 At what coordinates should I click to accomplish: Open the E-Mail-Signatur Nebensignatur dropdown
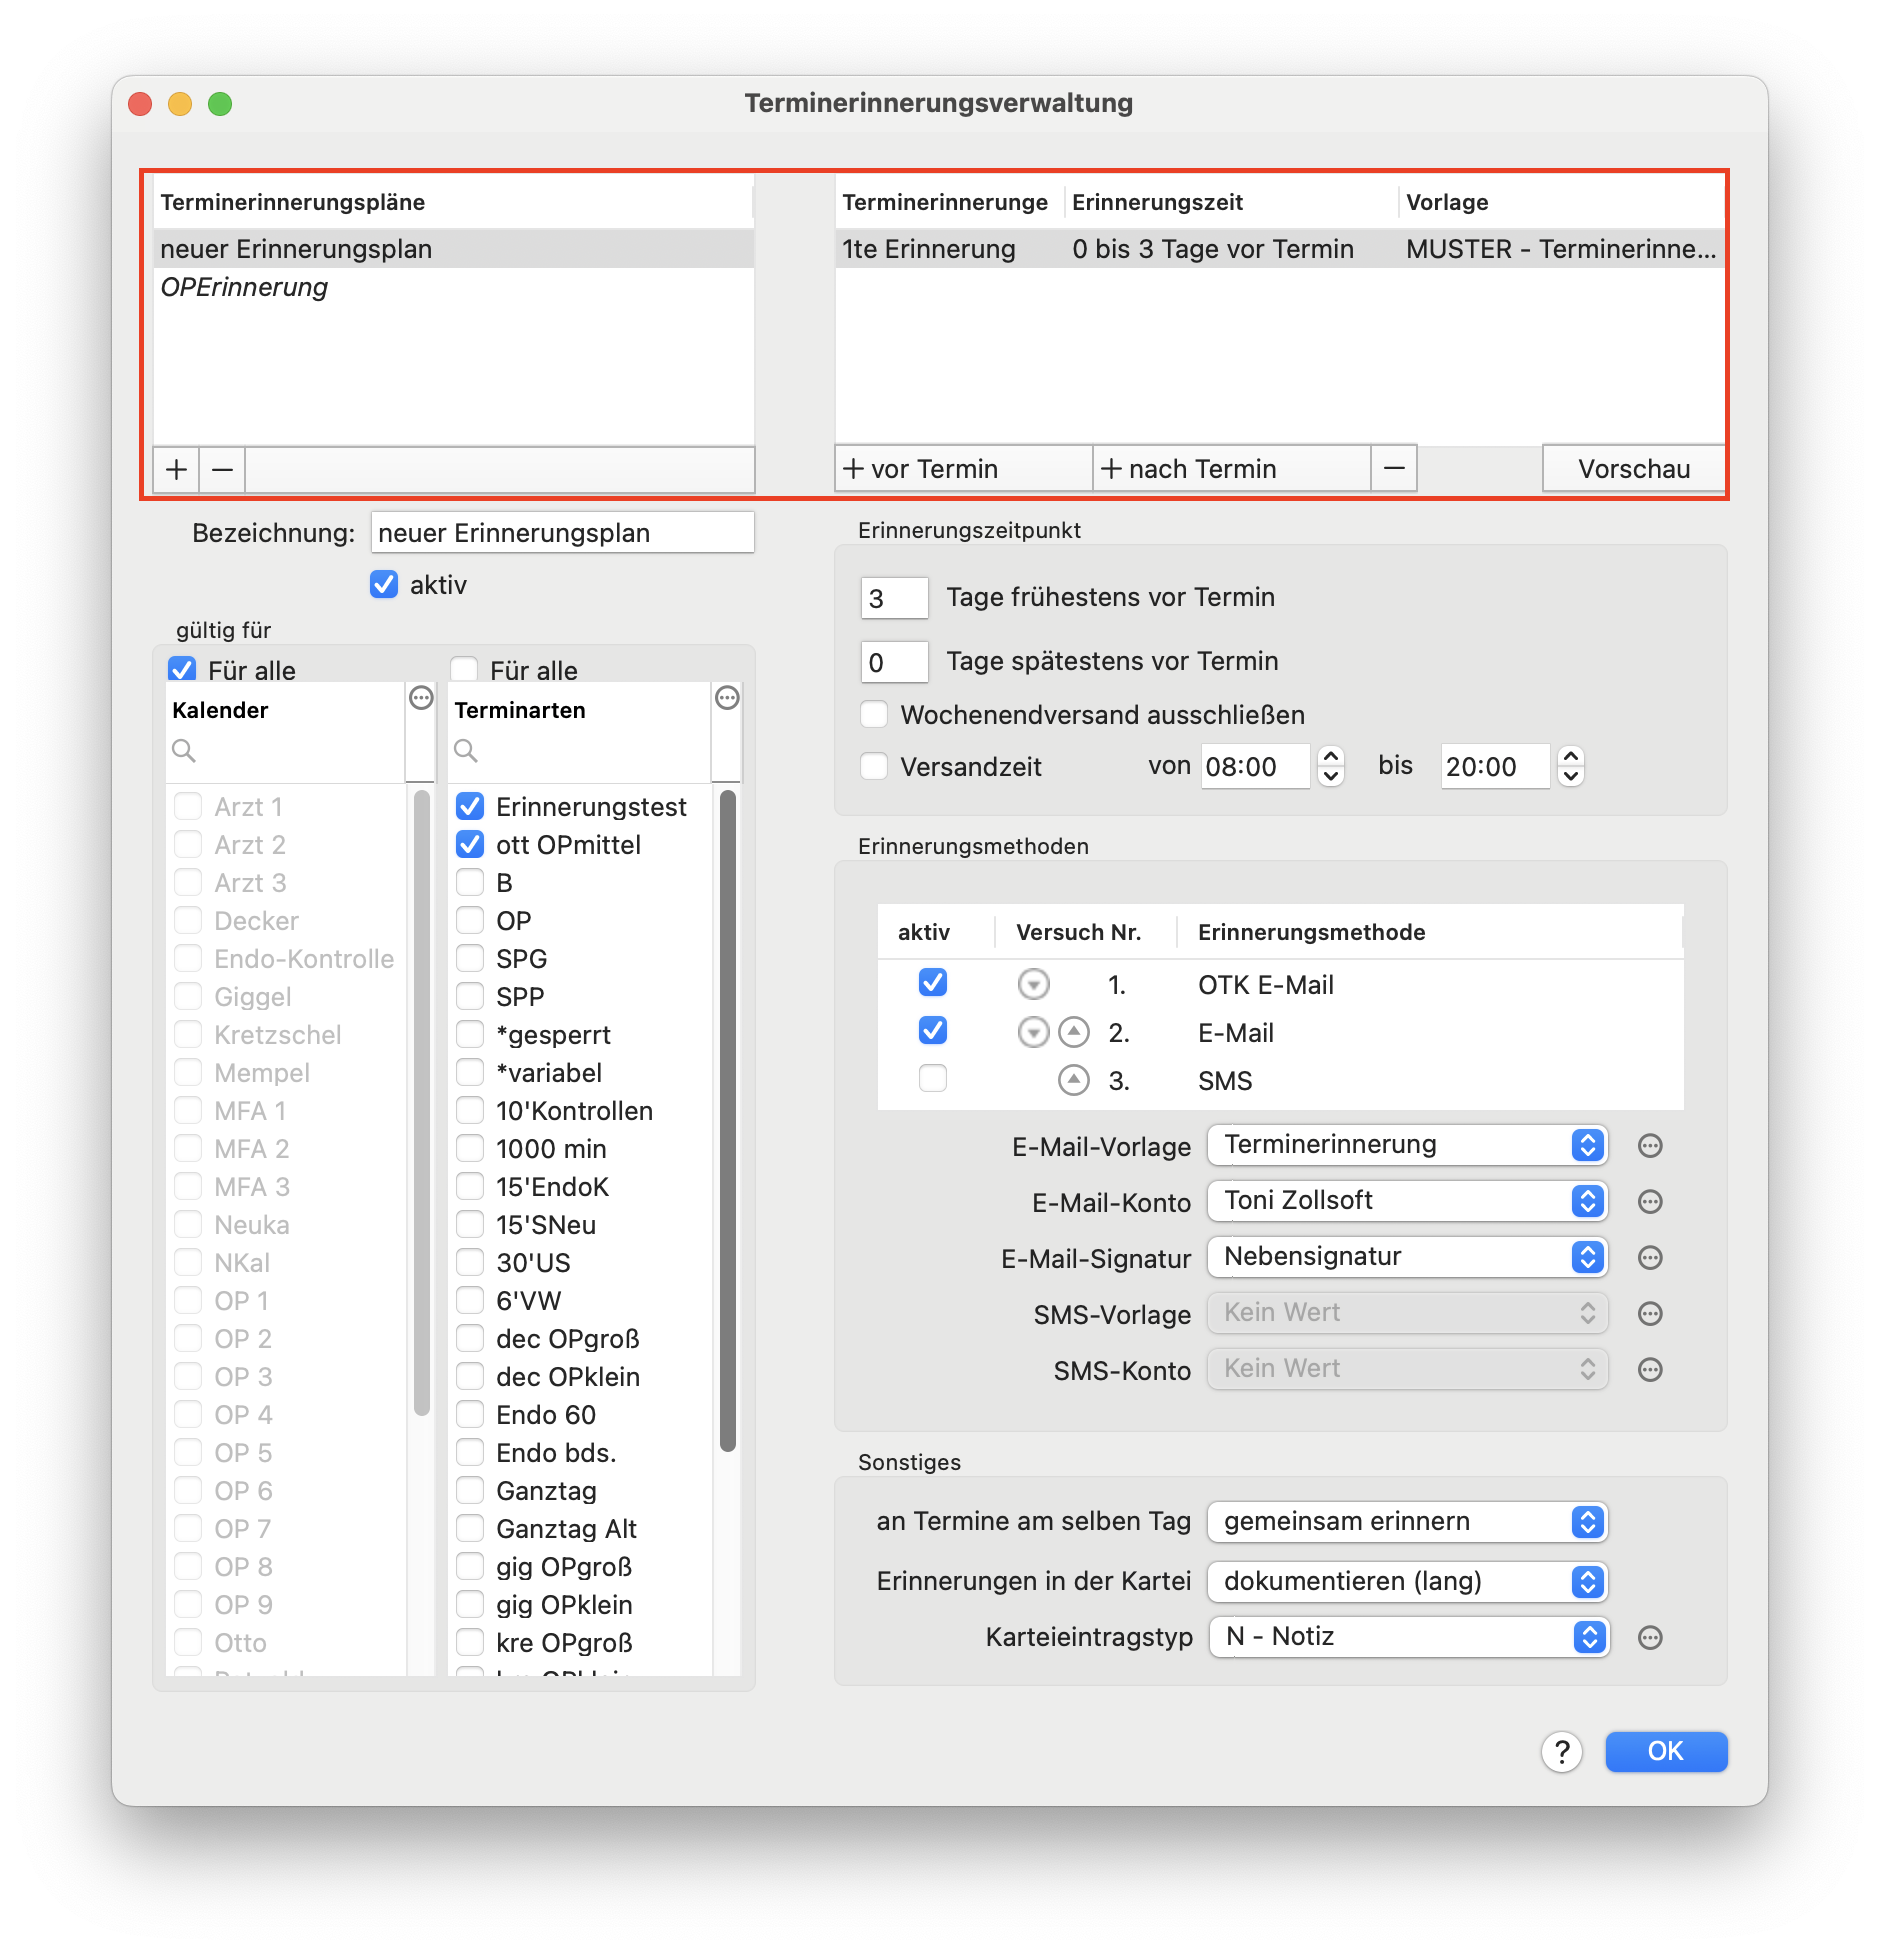[x=1407, y=1257]
